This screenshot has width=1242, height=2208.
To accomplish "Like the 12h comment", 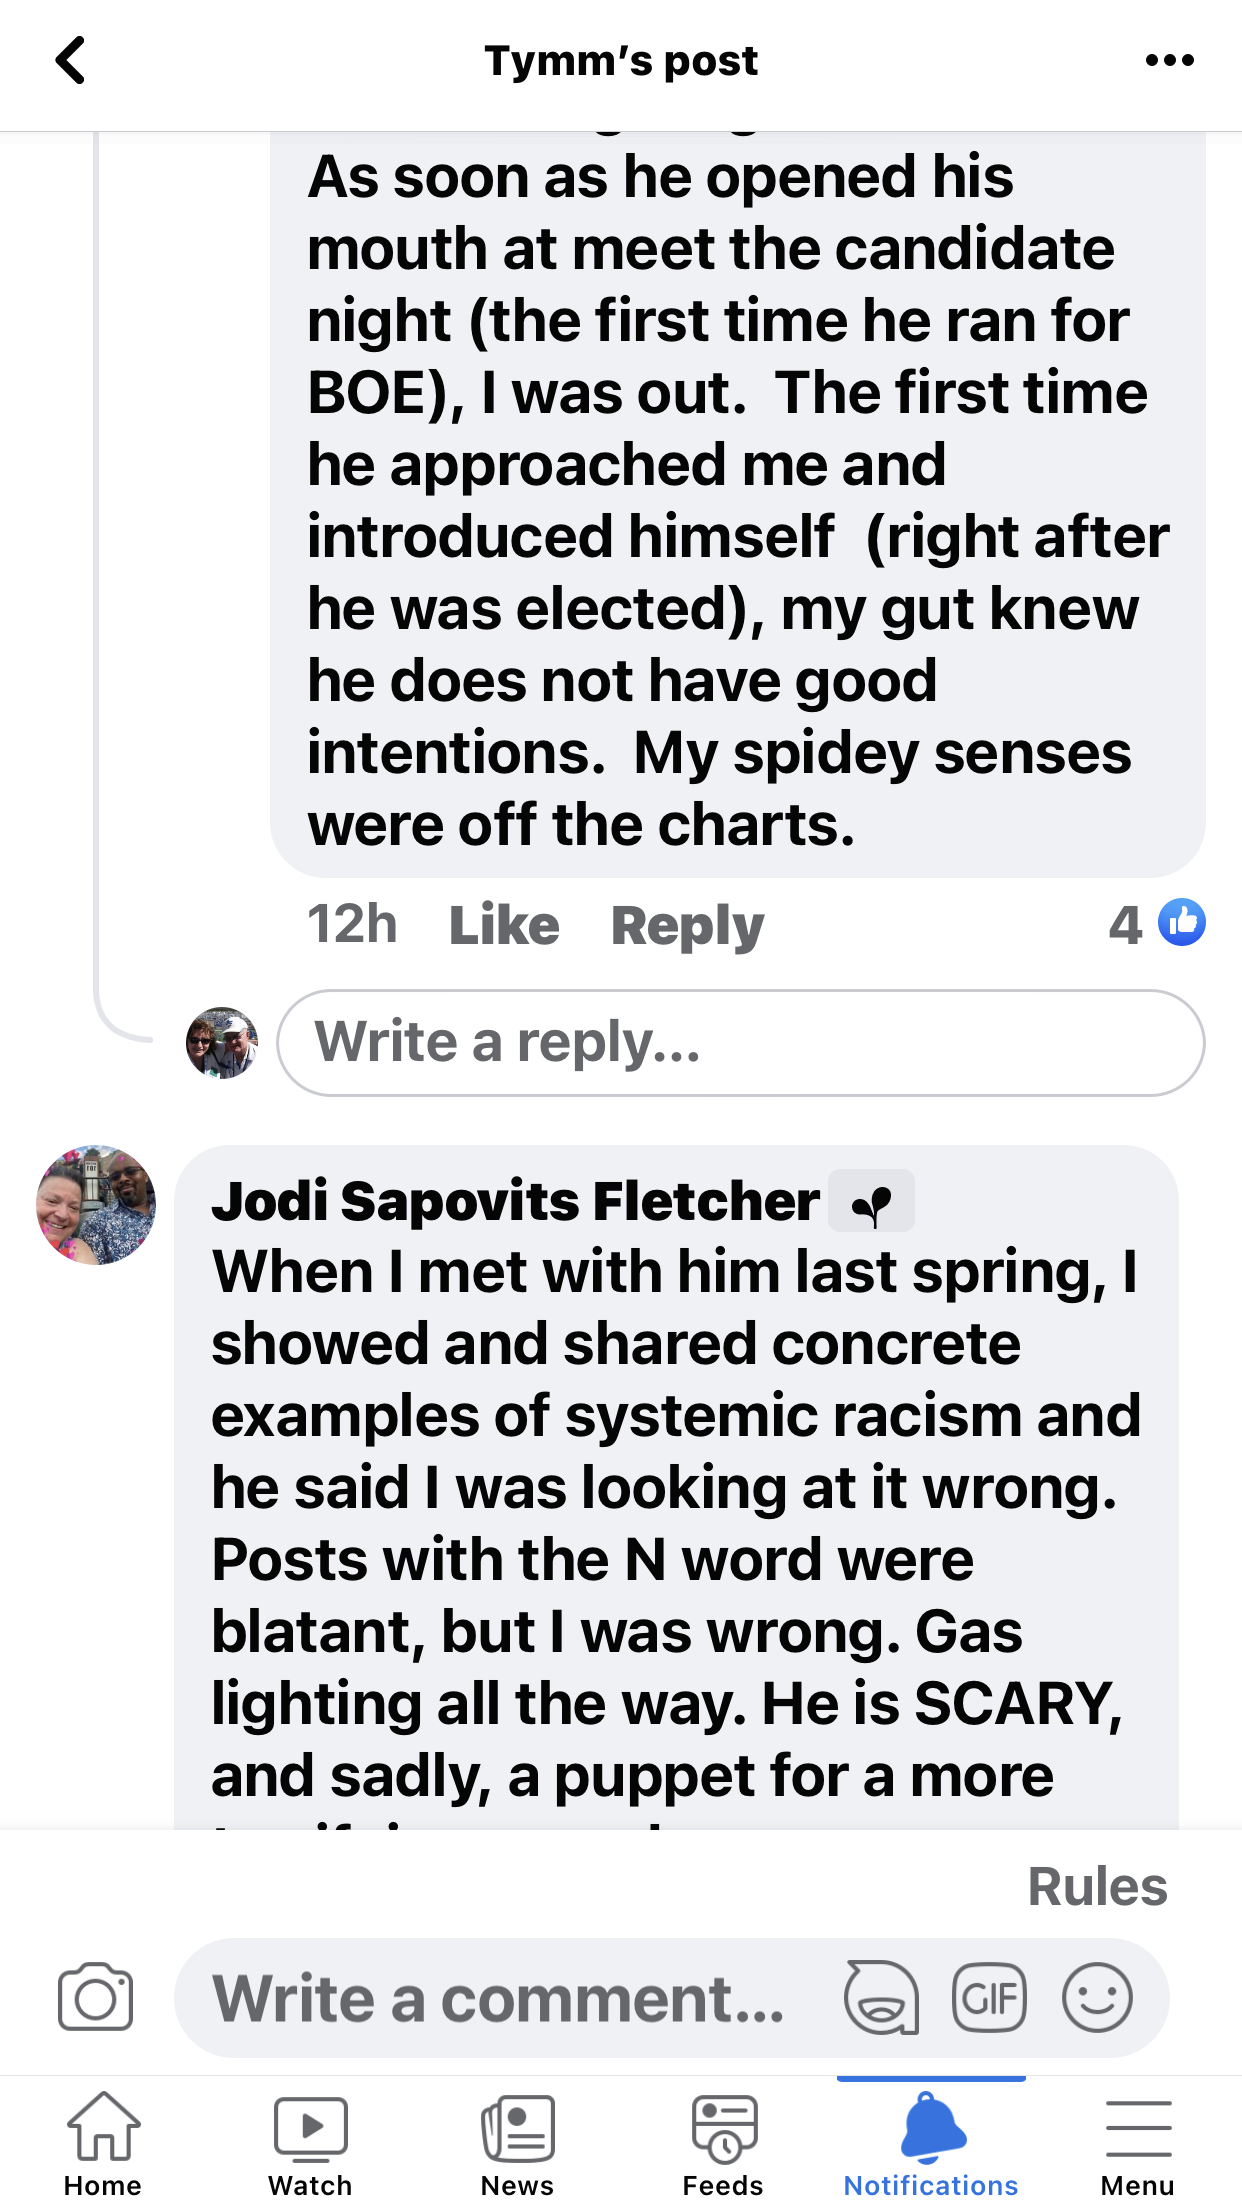I will [504, 925].
